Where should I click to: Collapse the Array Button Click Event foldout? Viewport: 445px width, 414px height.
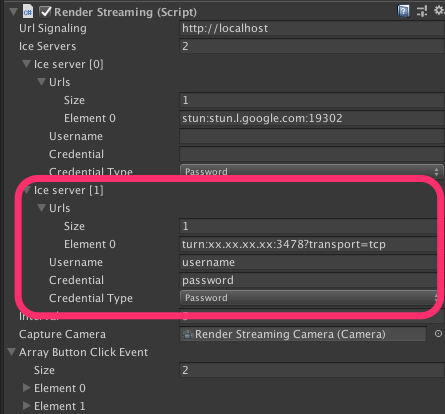click(x=12, y=352)
